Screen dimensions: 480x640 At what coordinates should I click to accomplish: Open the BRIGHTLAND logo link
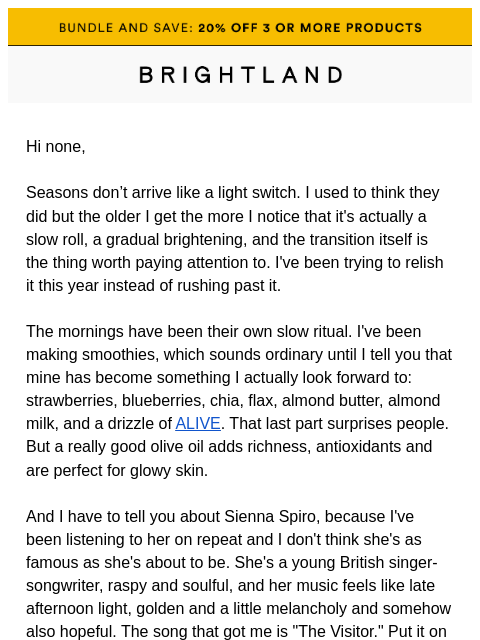241,75
